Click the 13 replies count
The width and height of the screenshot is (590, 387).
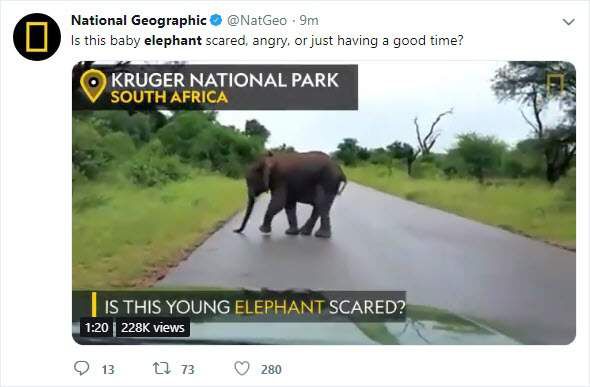click(x=108, y=370)
